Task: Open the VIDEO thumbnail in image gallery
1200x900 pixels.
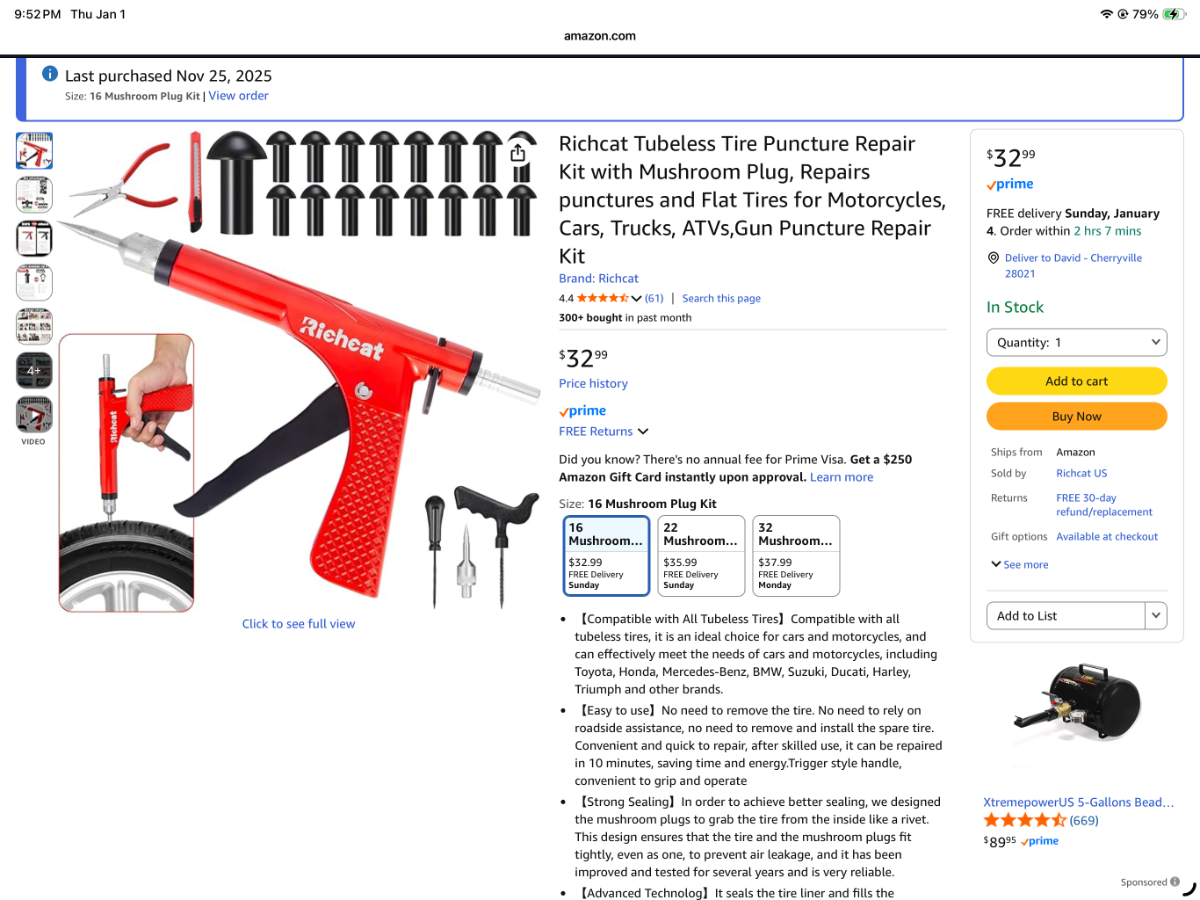Action: (x=34, y=415)
